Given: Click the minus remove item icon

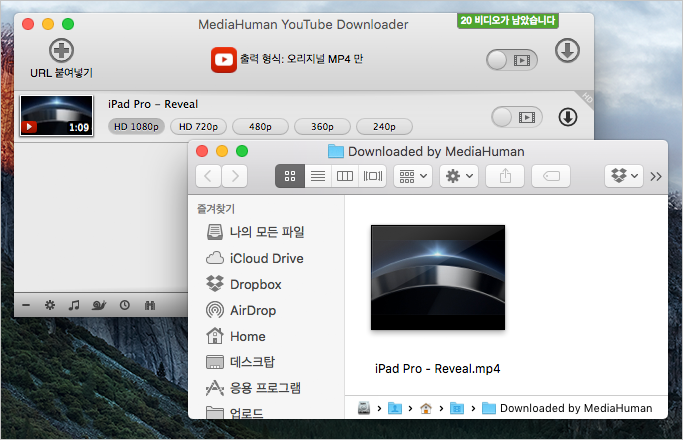Looking at the screenshot, I should click(26, 305).
